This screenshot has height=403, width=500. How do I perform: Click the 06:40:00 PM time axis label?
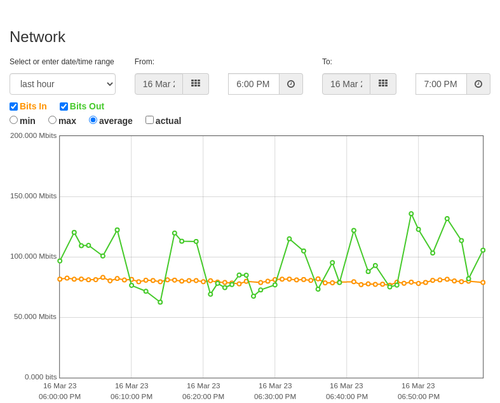347,397
